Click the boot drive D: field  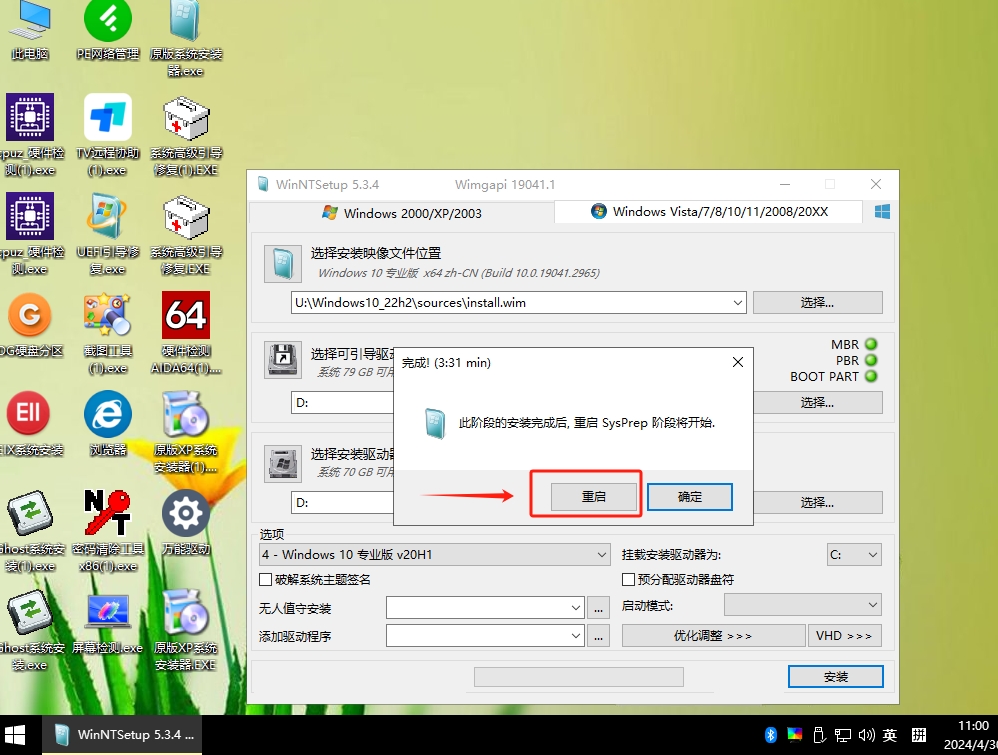(342, 402)
